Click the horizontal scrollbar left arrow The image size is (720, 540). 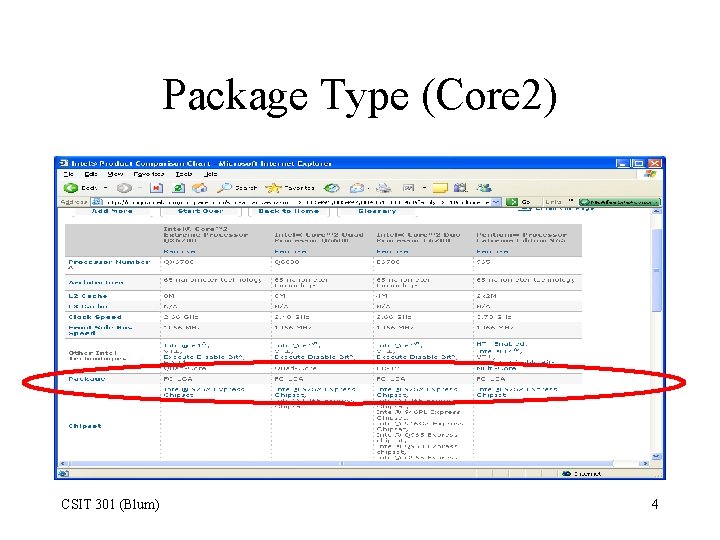63,463
